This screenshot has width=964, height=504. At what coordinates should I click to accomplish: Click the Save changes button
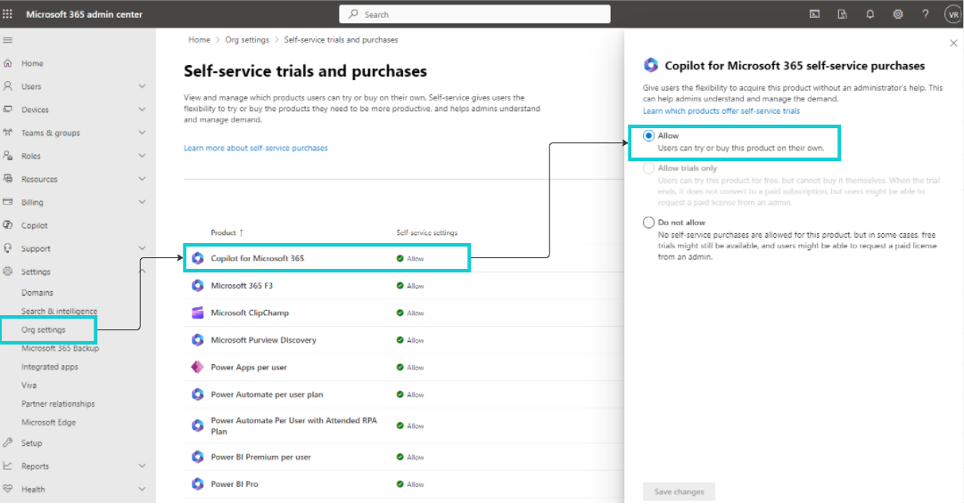click(679, 491)
